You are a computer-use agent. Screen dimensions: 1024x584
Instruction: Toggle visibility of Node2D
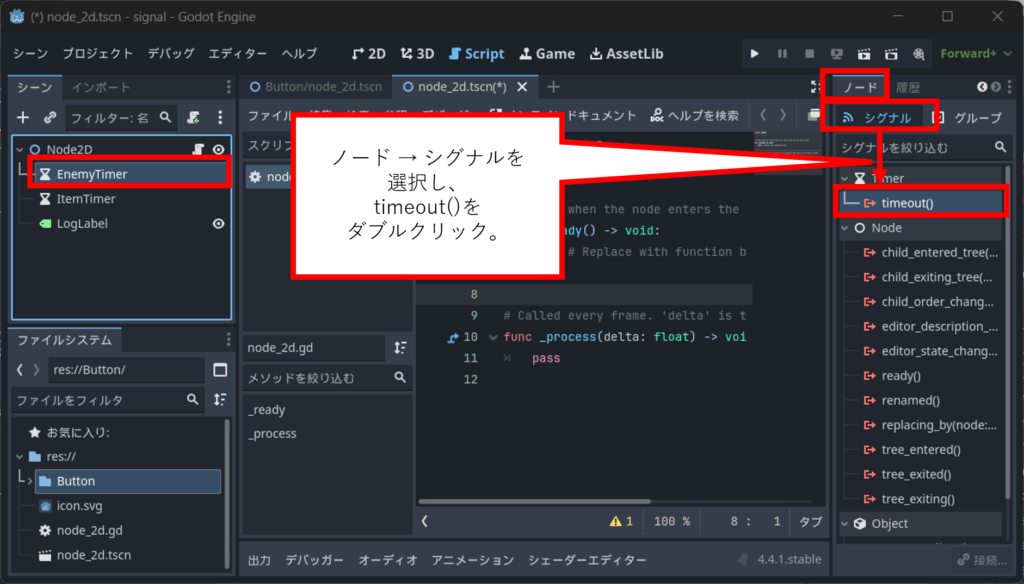point(219,150)
